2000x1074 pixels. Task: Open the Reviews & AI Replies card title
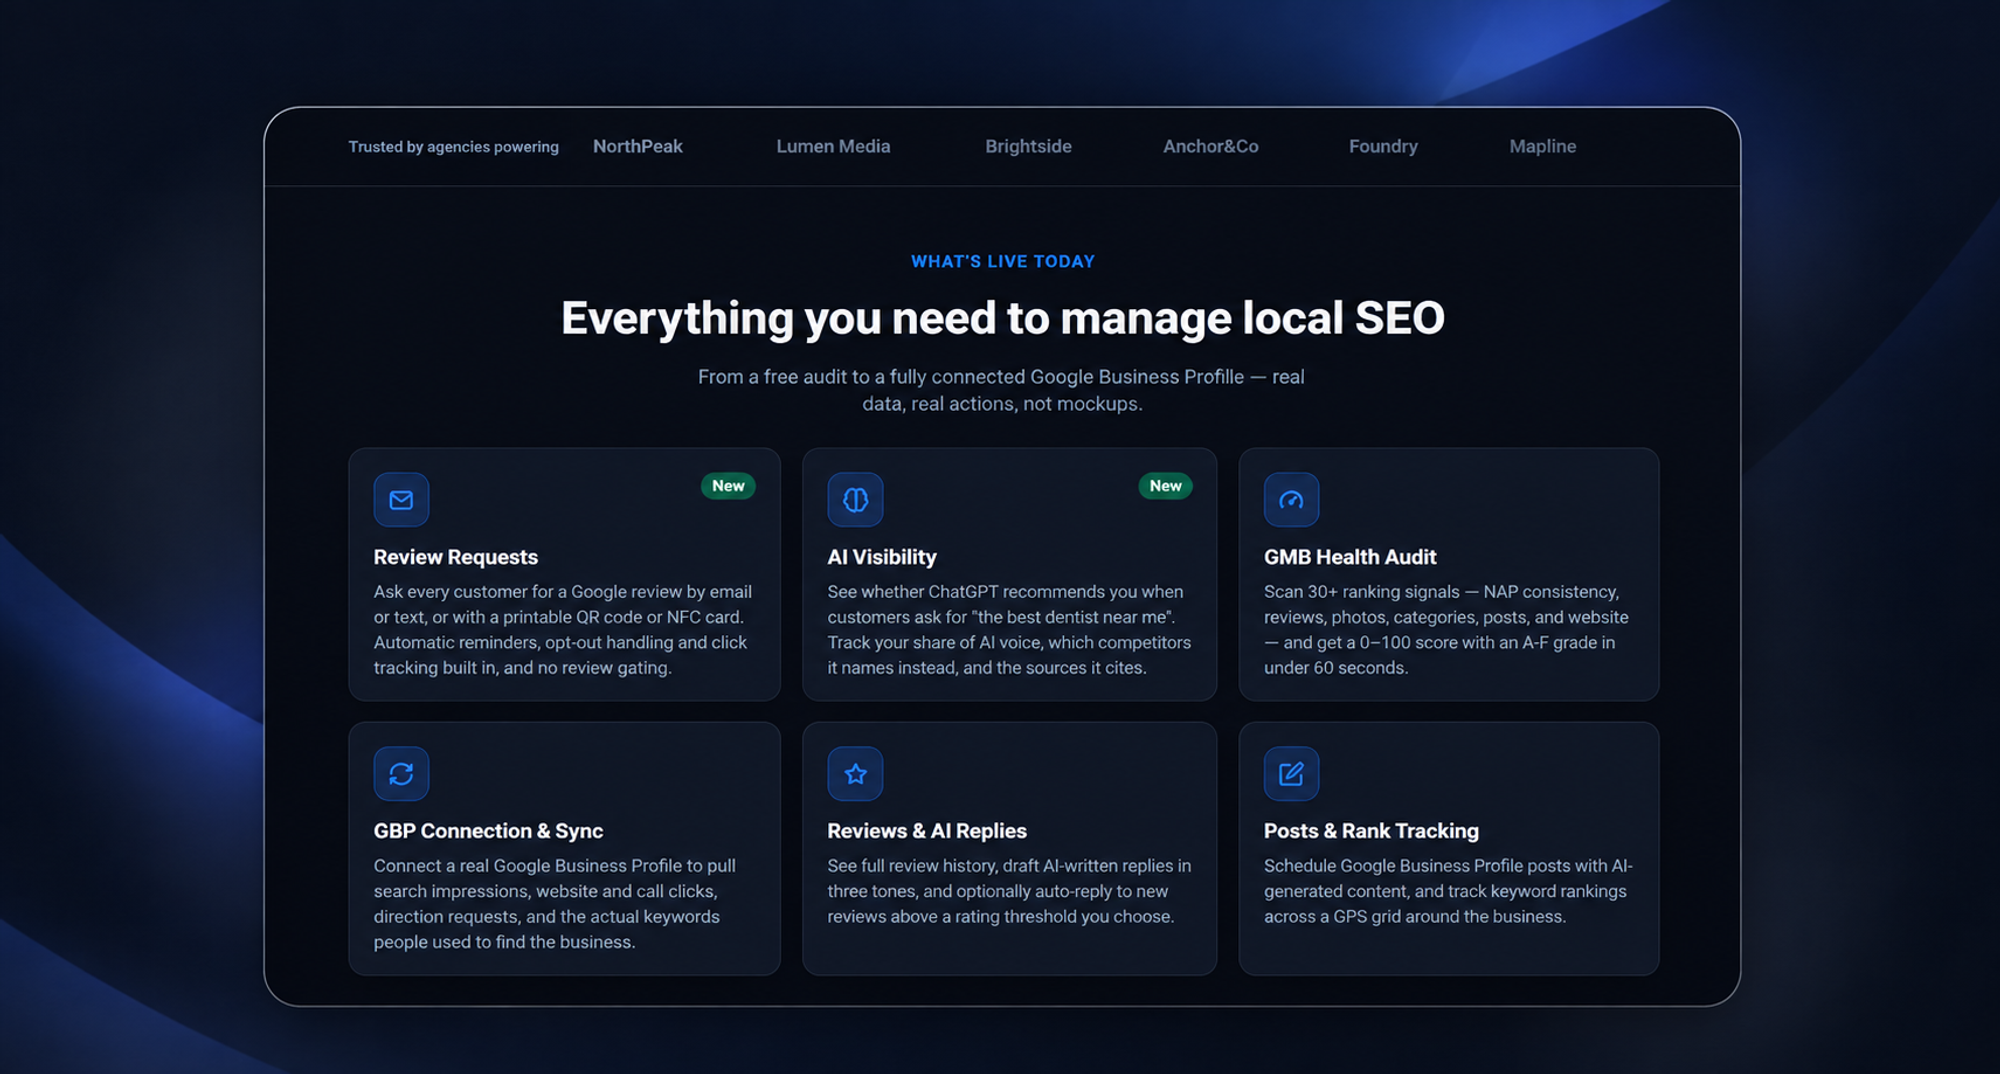[x=927, y=831]
